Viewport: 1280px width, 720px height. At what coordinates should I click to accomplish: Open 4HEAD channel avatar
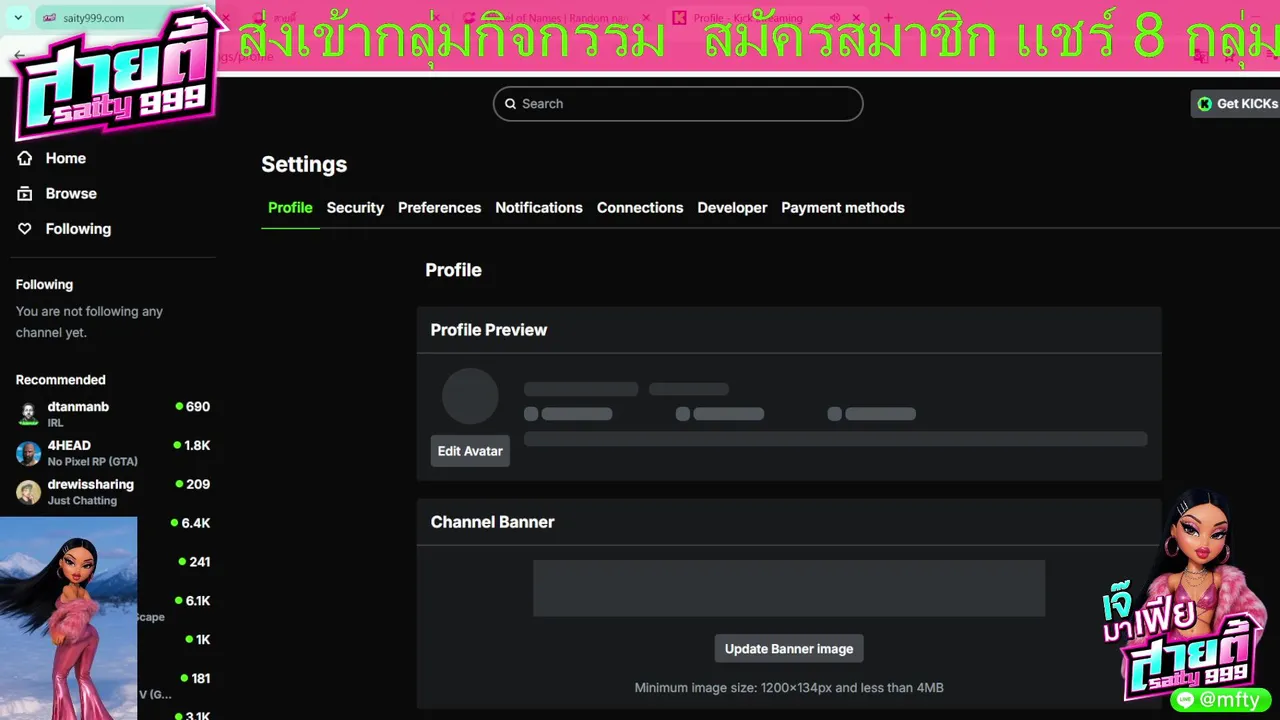coord(28,453)
